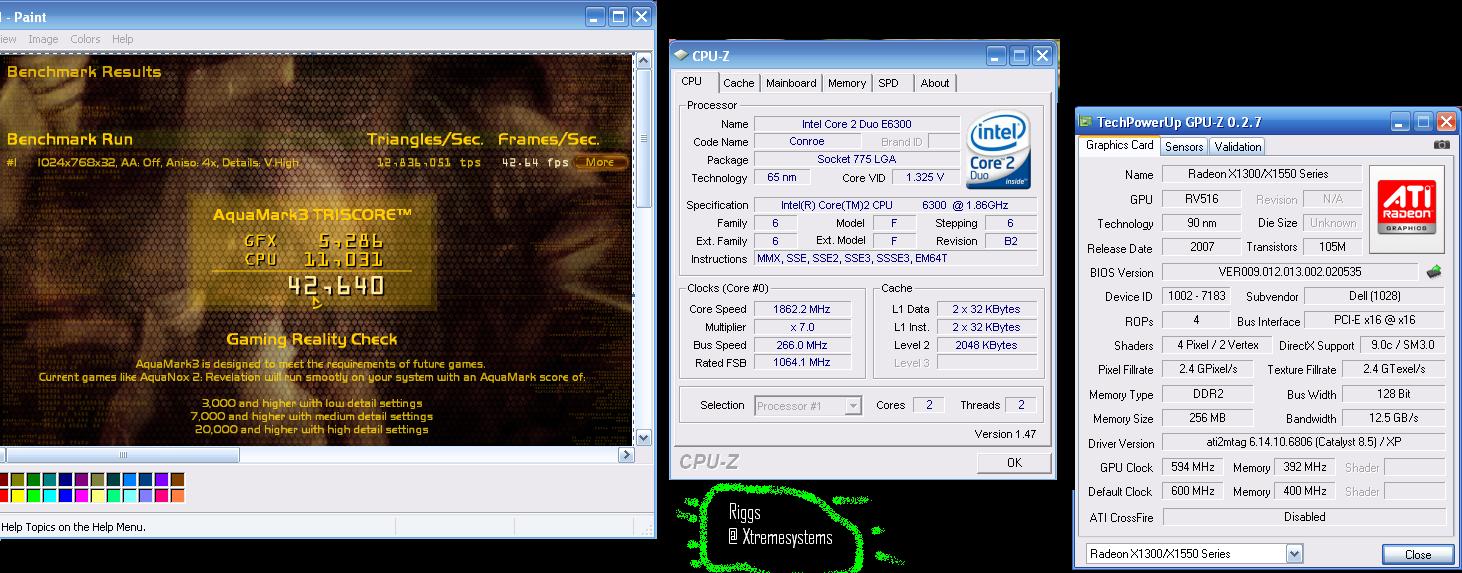Click the Memory Size 256 MB field
The width and height of the screenshot is (1462, 573).
pos(1206,419)
